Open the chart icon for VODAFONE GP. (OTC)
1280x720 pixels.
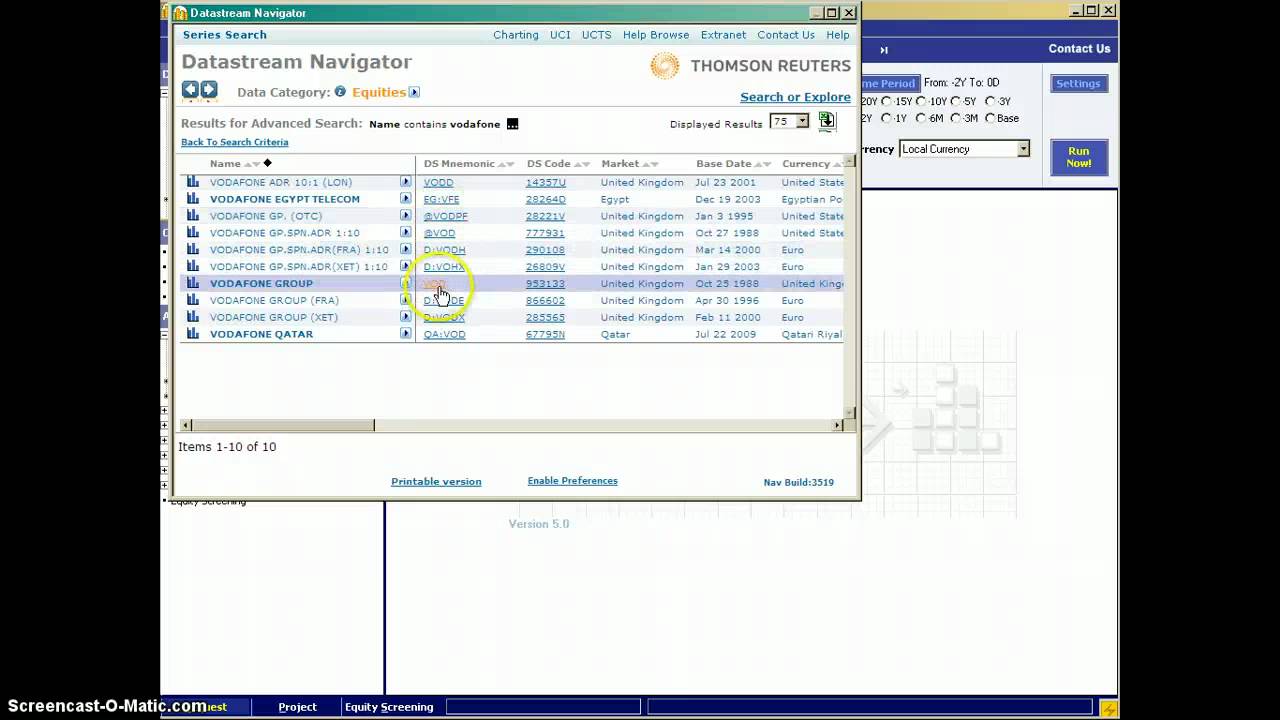tap(193, 216)
